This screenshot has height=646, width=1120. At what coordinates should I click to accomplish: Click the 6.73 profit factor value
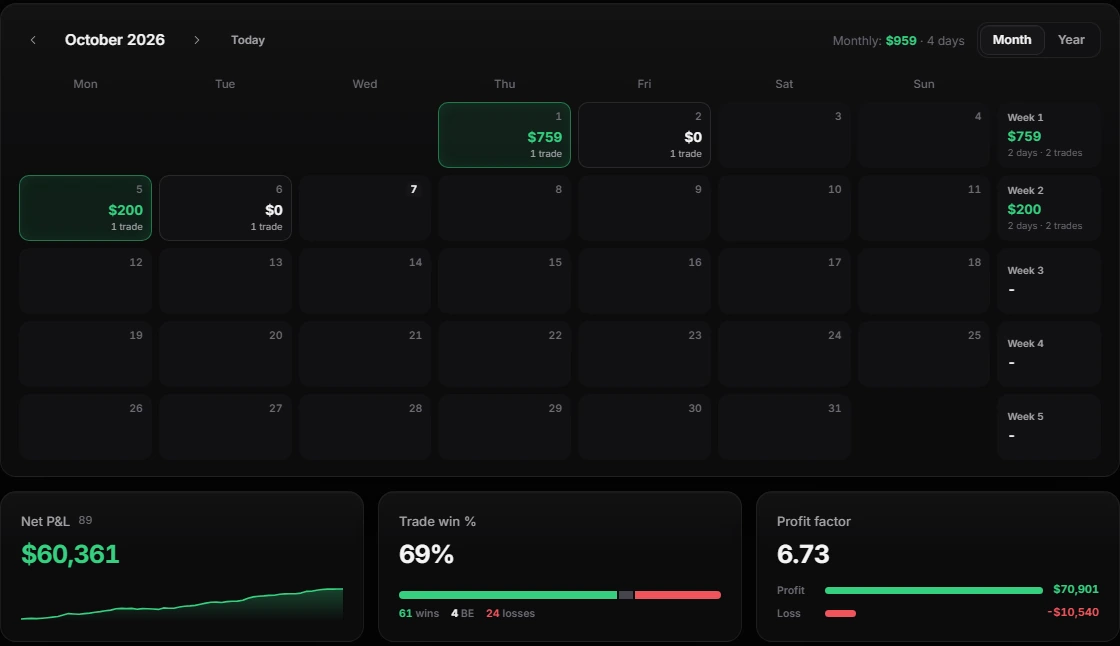pyautogui.click(x=803, y=554)
